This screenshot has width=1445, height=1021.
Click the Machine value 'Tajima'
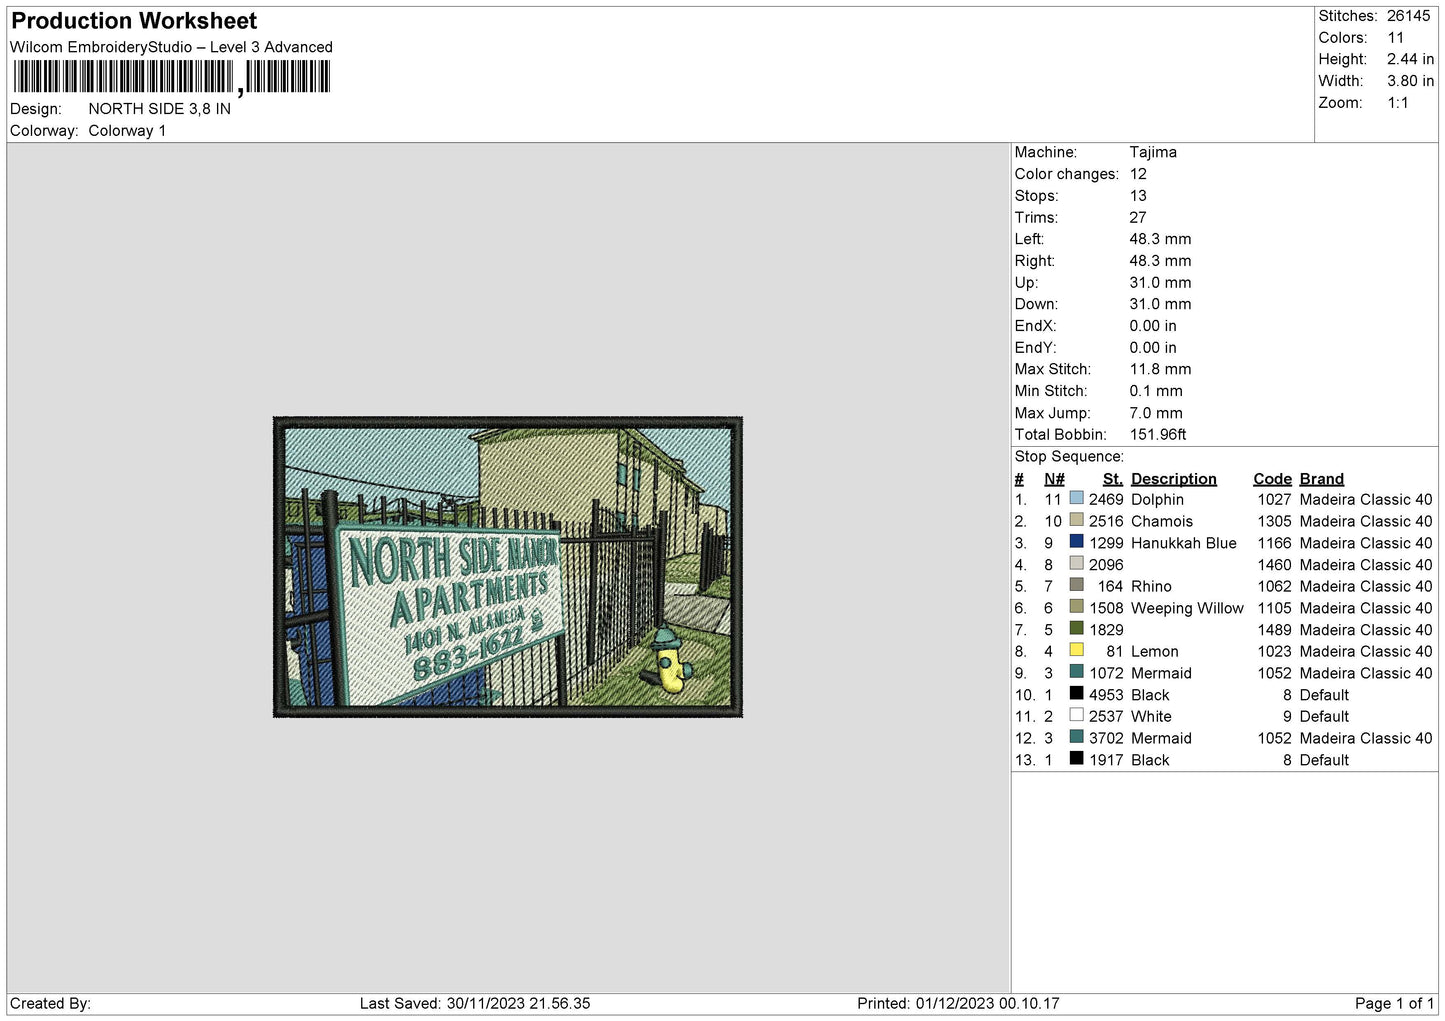(x=1153, y=152)
